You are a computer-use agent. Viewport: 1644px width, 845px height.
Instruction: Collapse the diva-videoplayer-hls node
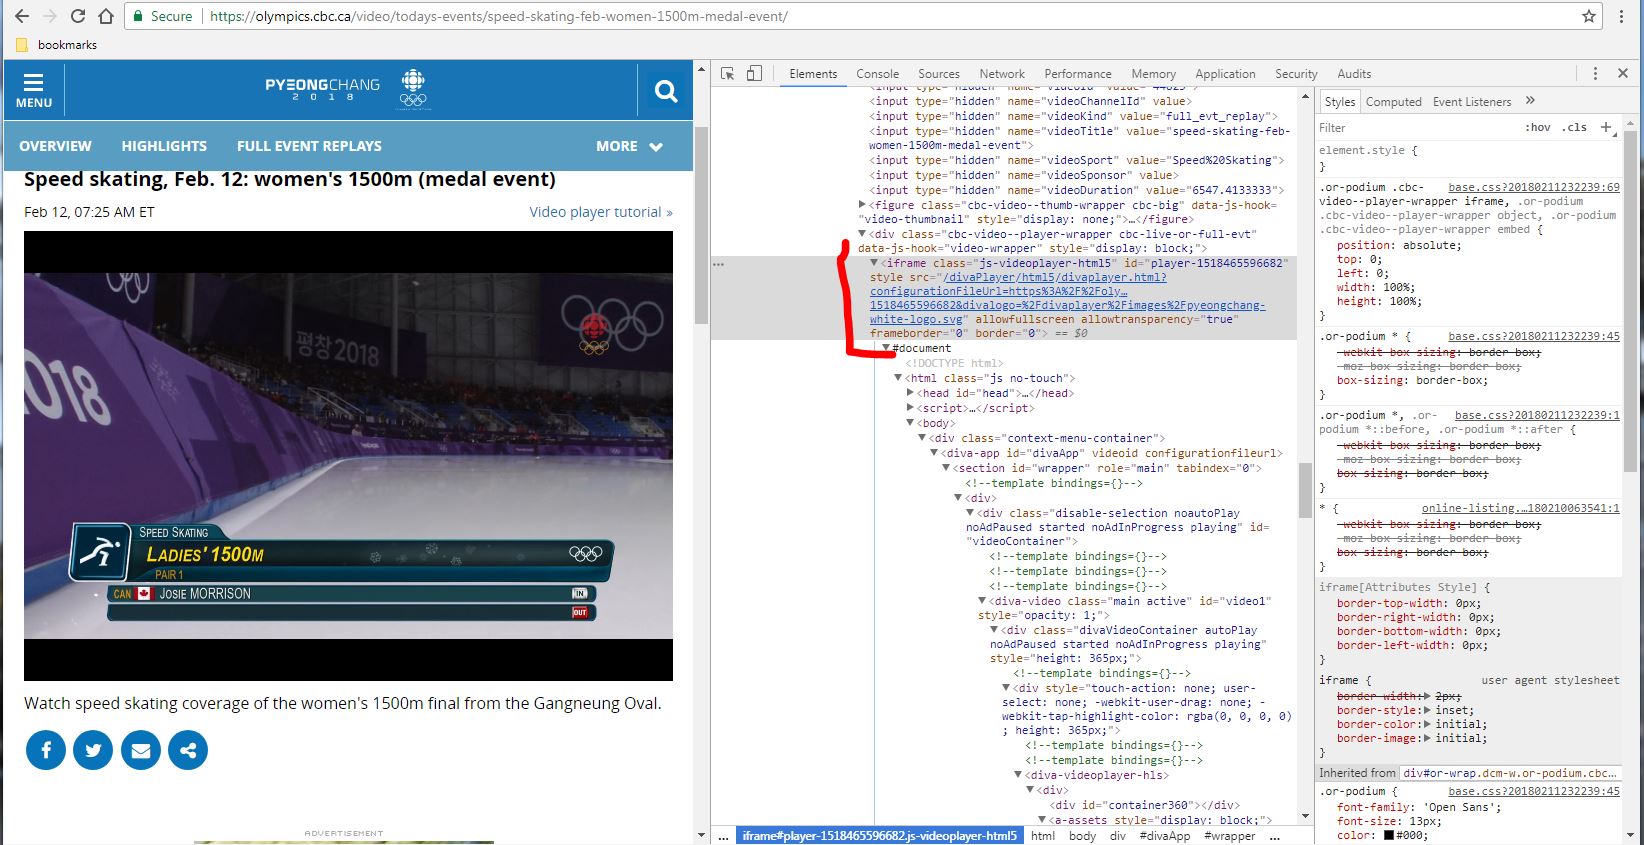[x=1018, y=775]
